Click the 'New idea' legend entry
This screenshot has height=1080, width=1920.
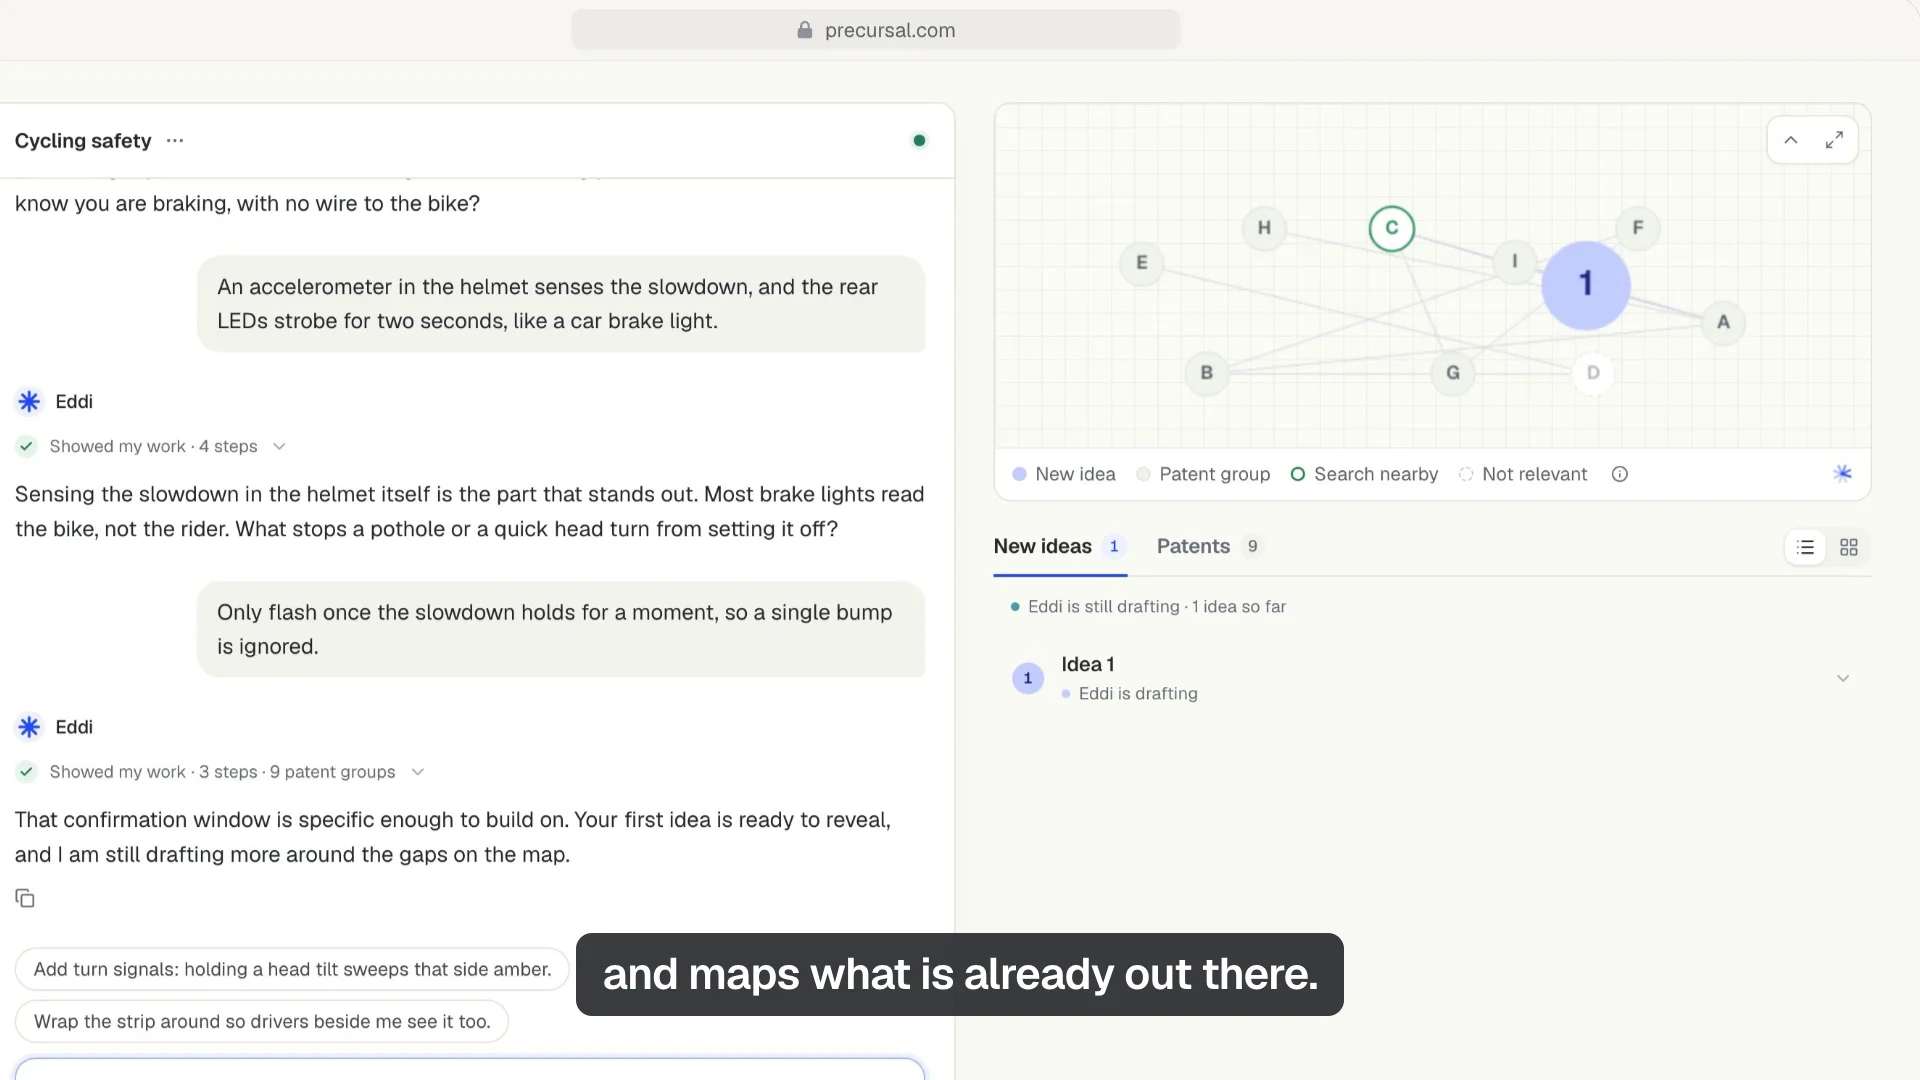pos(1064,474)
